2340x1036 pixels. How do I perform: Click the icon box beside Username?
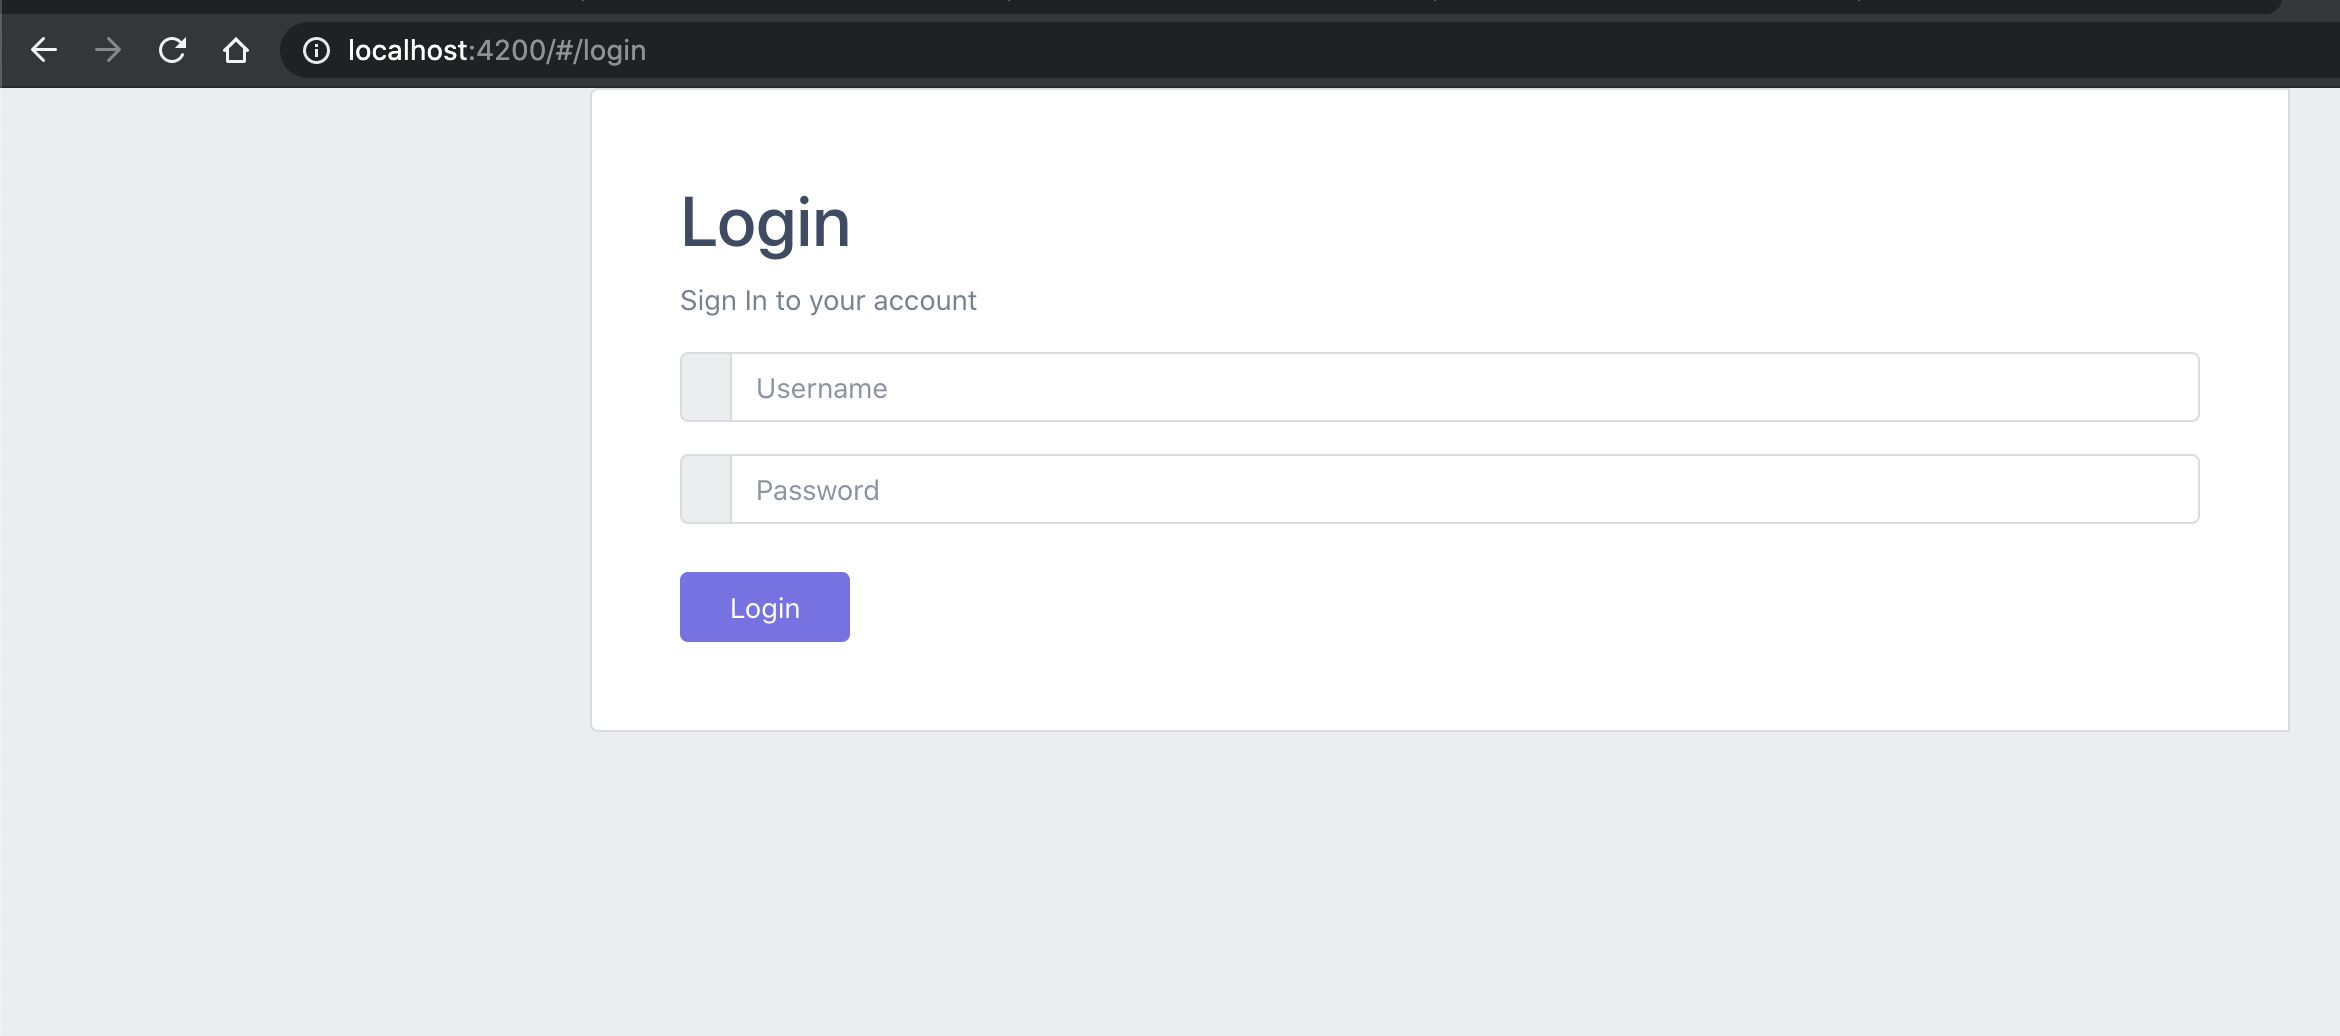(706, 387)
